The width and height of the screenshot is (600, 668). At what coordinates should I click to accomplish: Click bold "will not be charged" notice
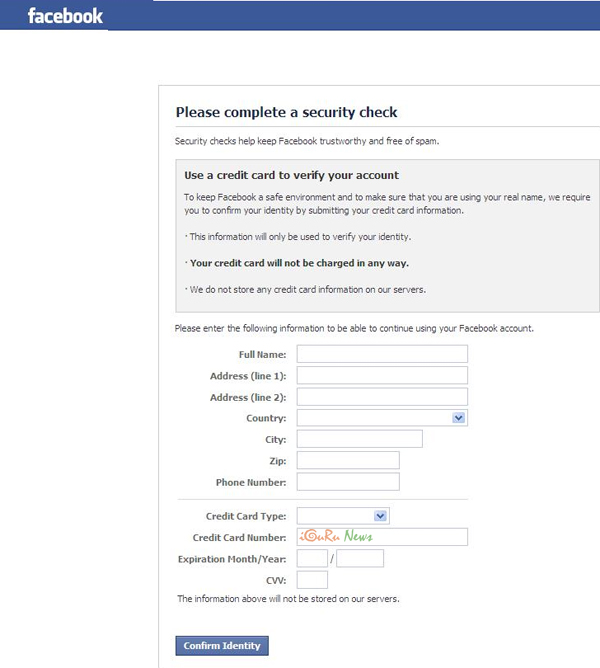click(299, 264)
